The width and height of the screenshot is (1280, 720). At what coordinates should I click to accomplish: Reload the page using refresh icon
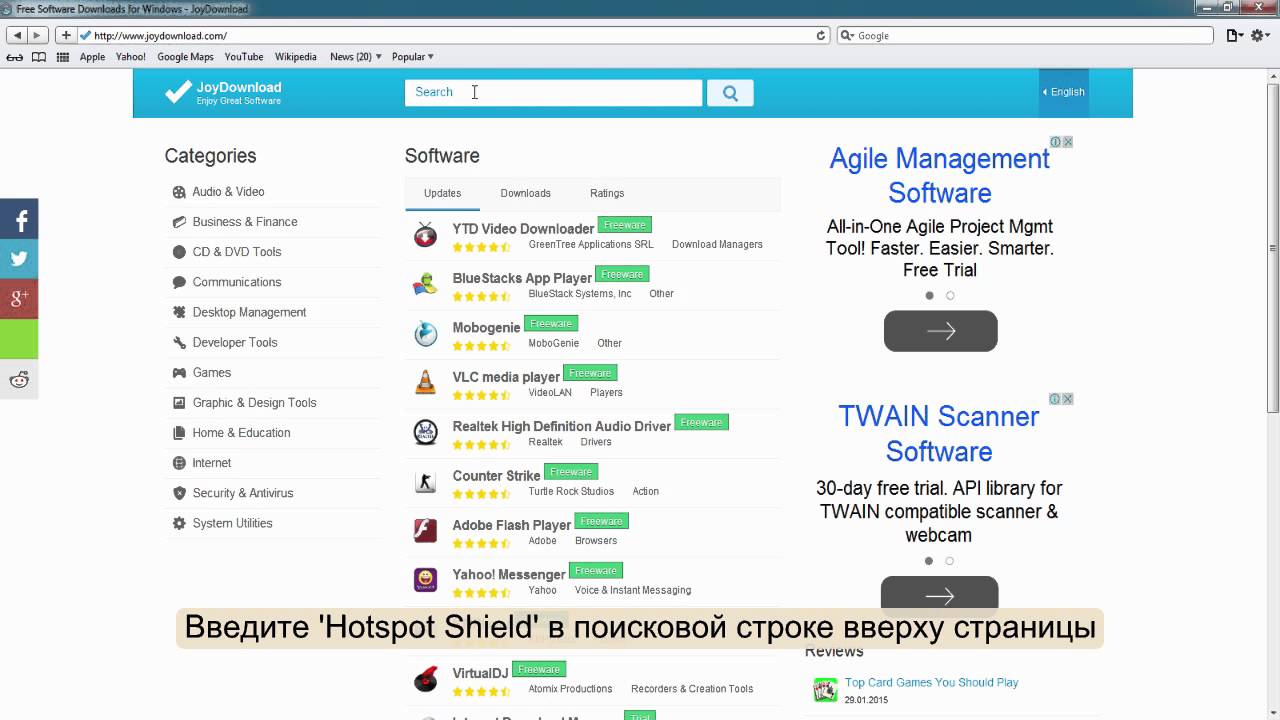pyautogui.click(x=821, y=35)
